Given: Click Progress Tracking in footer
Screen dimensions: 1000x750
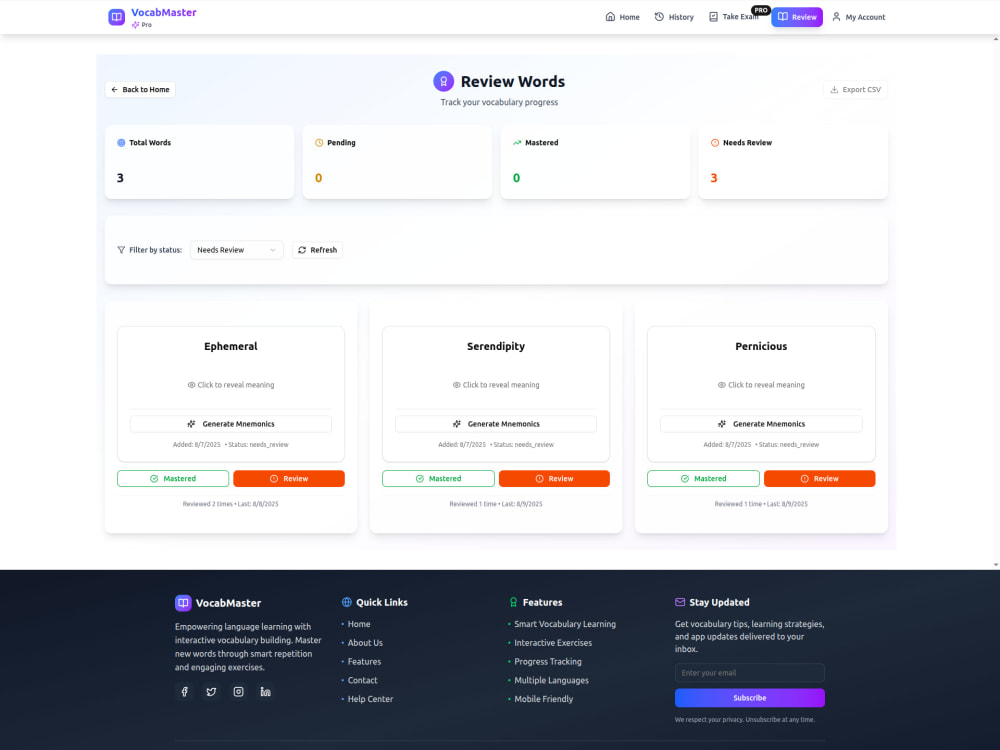Looking at the screenshot, I should click(x=548, y=662).
